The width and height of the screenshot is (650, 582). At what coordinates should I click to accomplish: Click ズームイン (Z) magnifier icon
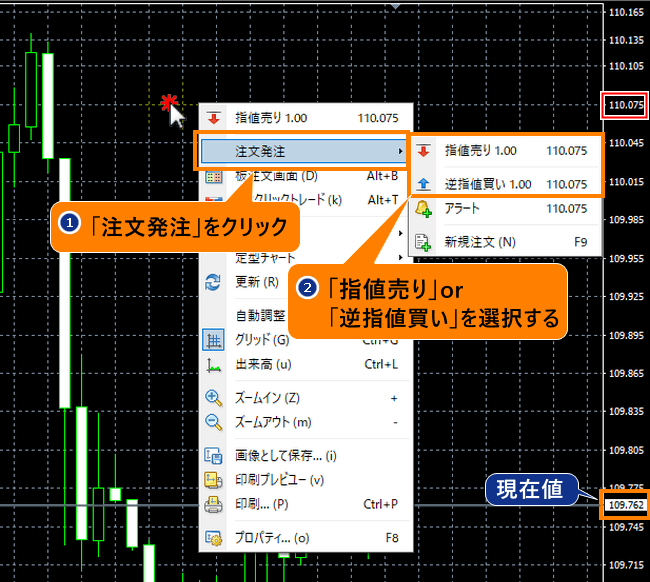pyautogui.click(x=213, y=398)
